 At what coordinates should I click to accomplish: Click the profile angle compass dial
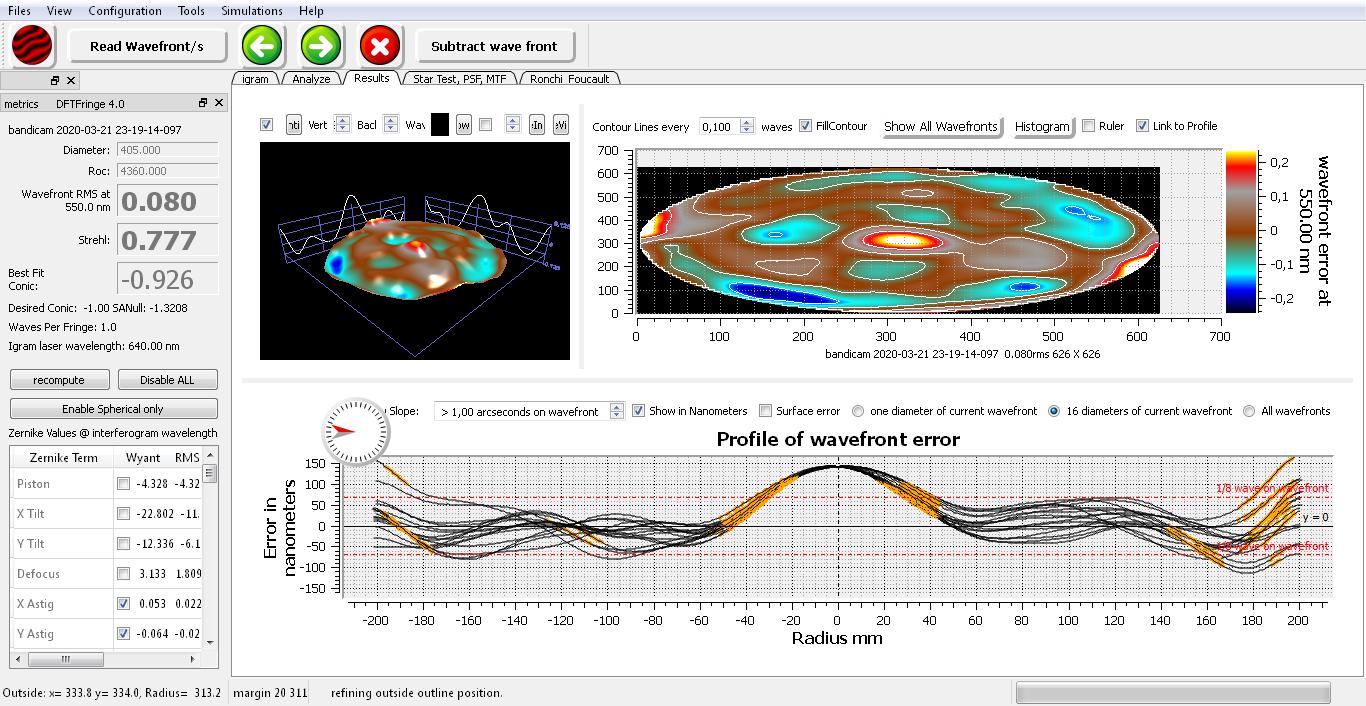[354, 431]
